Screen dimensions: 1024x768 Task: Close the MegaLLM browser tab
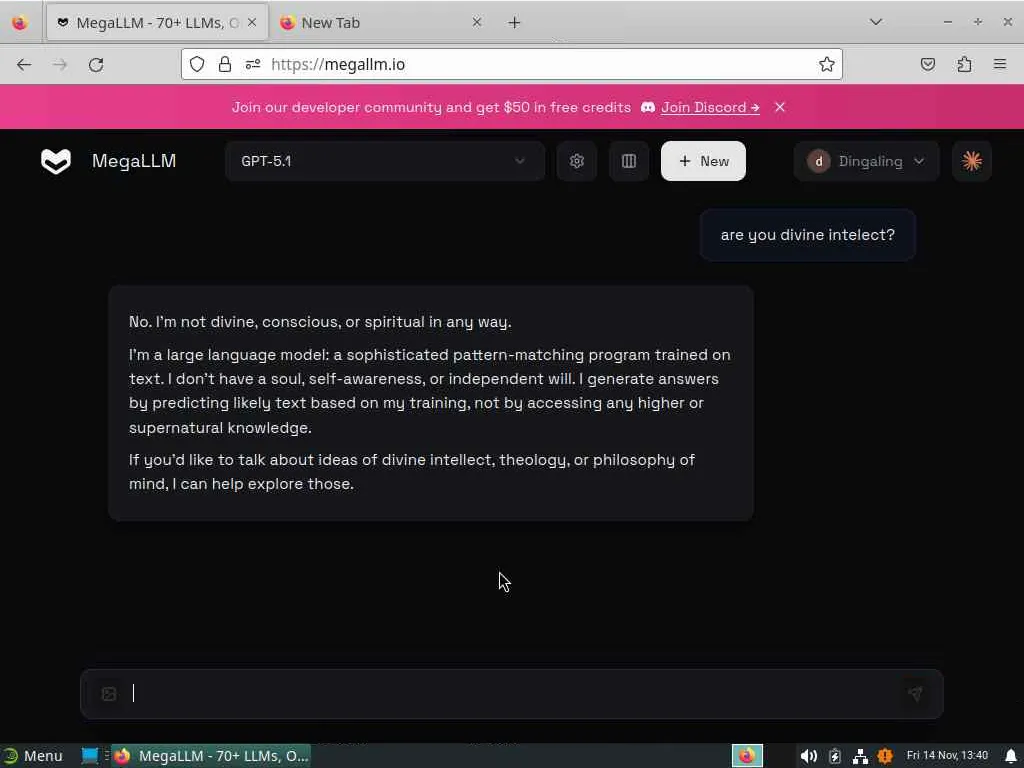(252, 23)
